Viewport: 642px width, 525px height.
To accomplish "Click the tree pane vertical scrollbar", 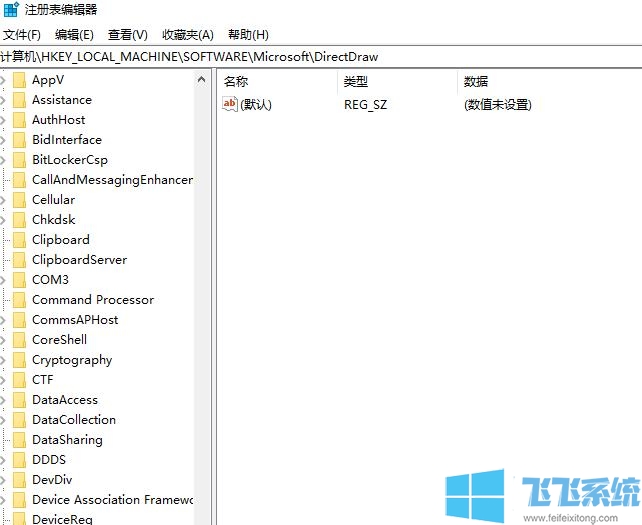I will click(204, 300).
